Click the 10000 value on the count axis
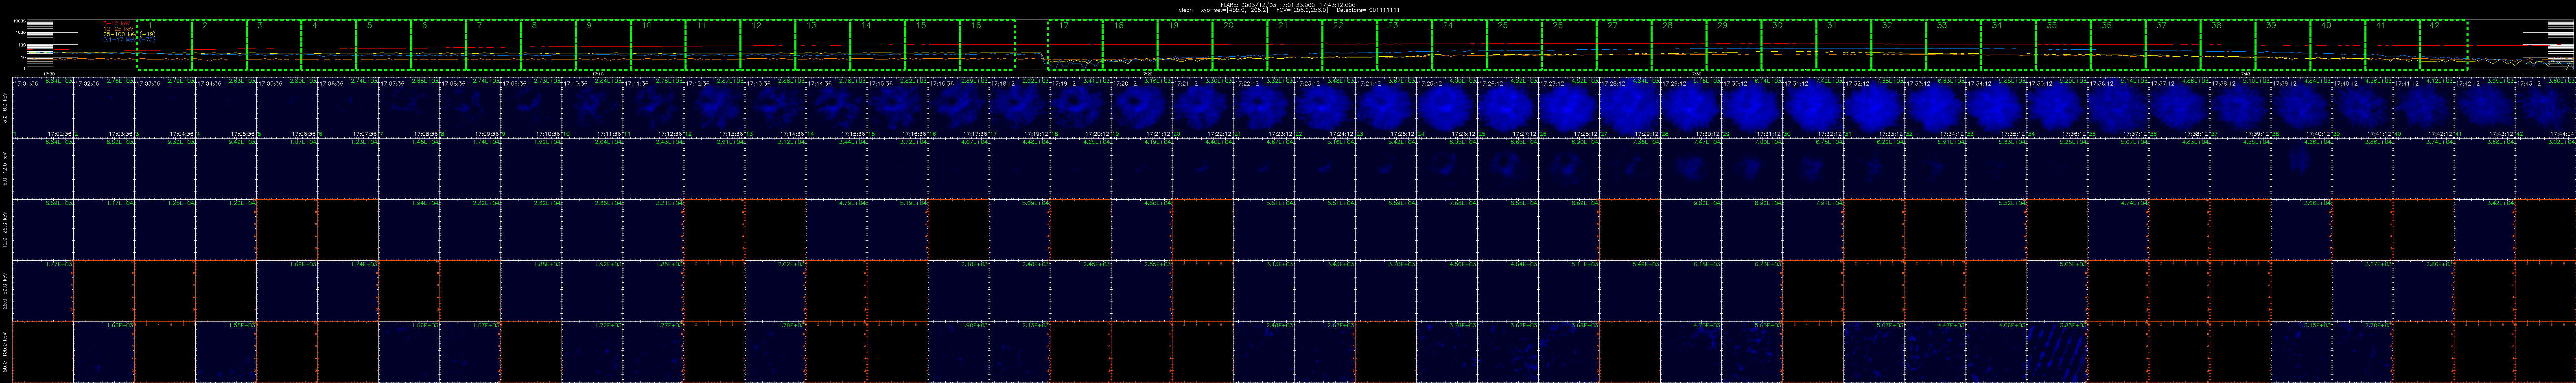Screen dimensions: 2576x383 (19, 21)
